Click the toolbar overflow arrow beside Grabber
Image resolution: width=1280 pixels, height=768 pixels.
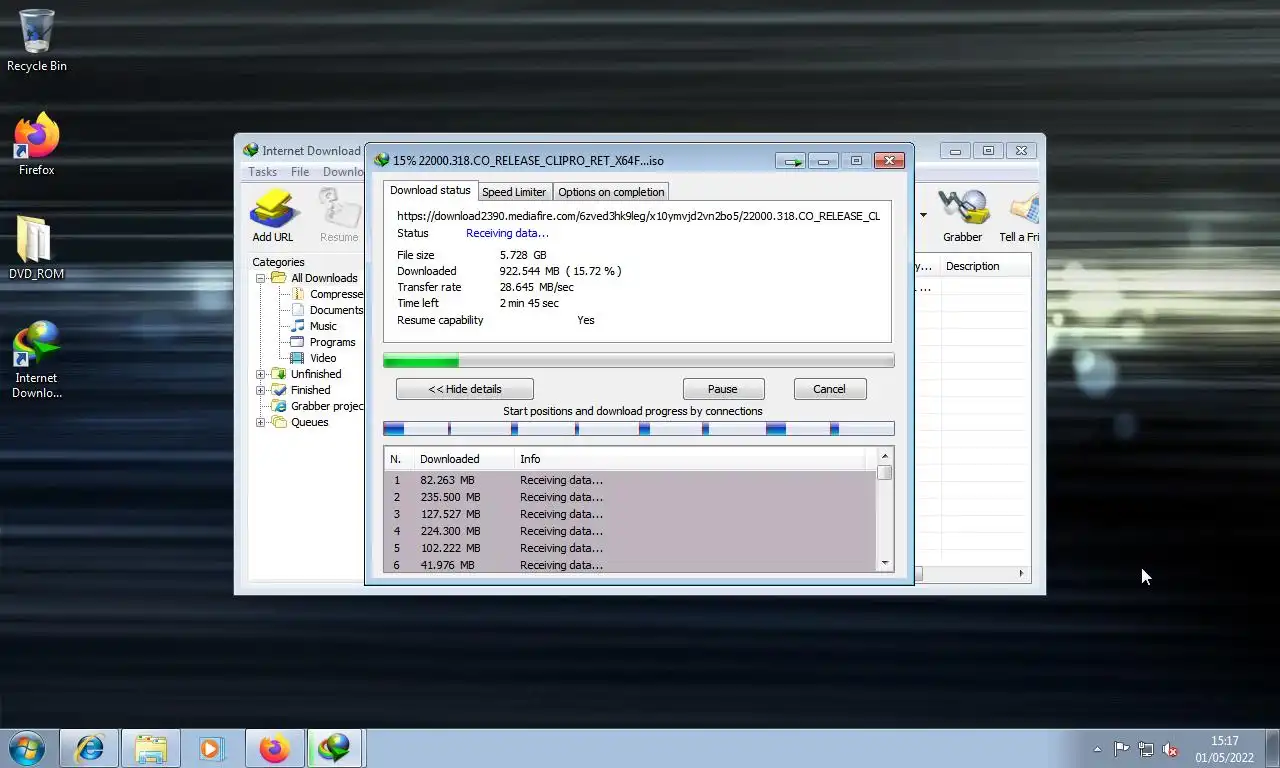tap(923, 215)
